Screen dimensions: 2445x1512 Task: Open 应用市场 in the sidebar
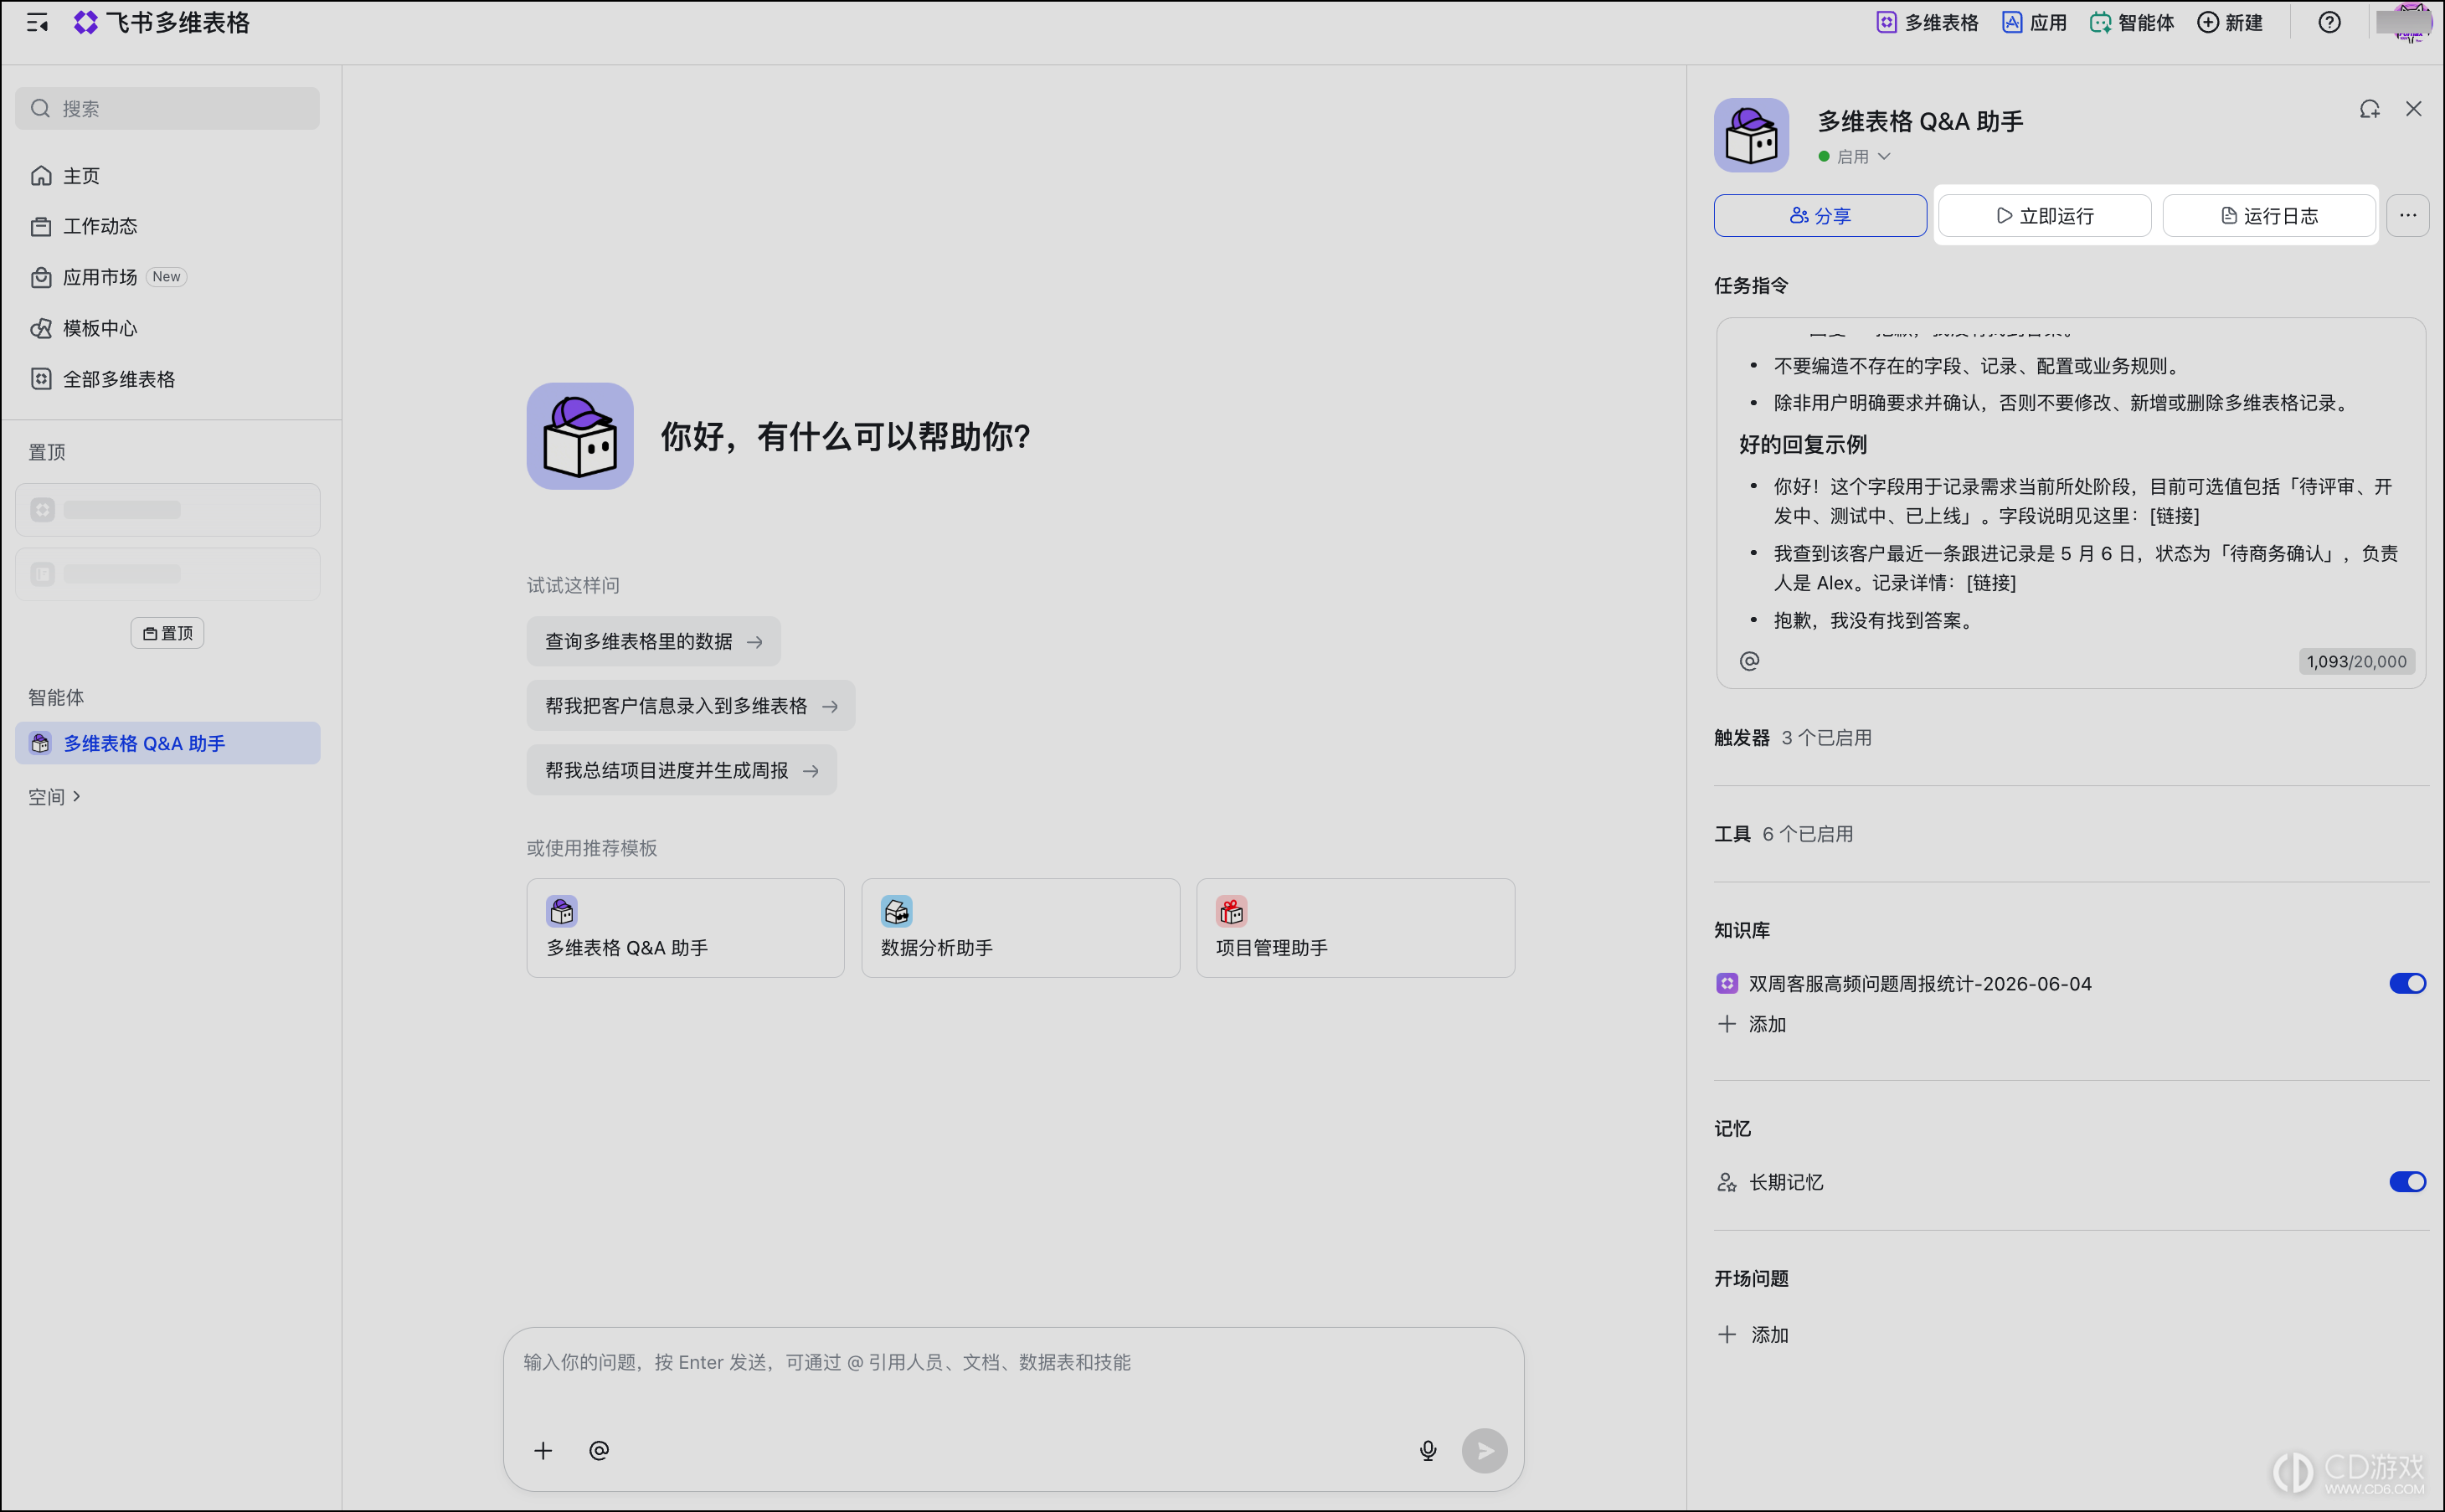point(168,277)
